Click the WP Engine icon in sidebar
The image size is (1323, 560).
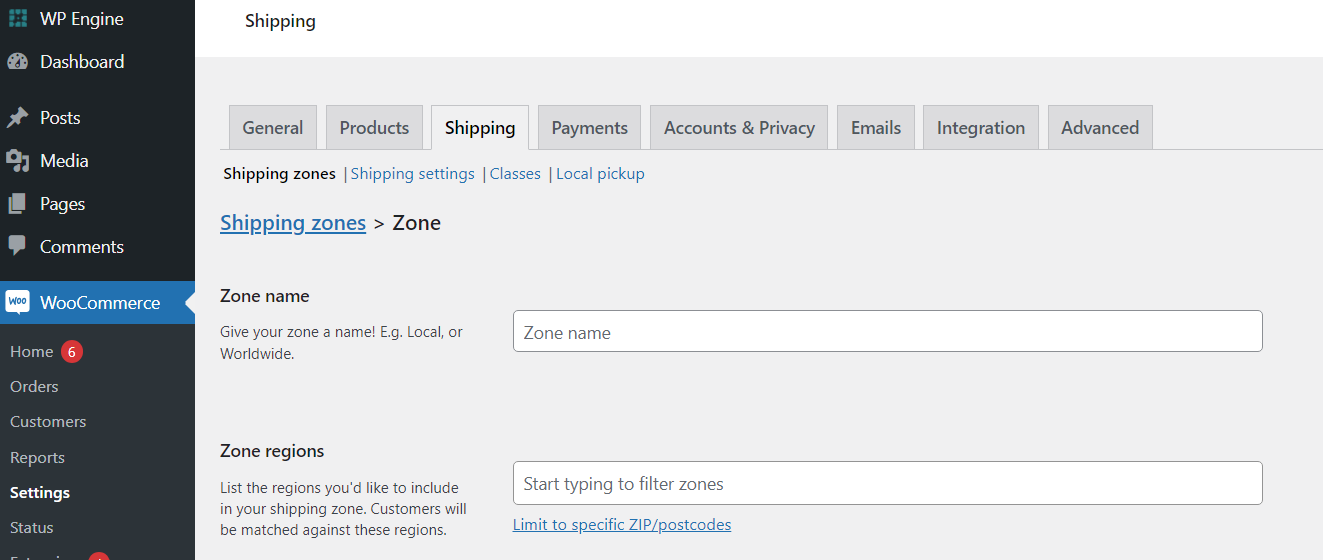[17, 19]
